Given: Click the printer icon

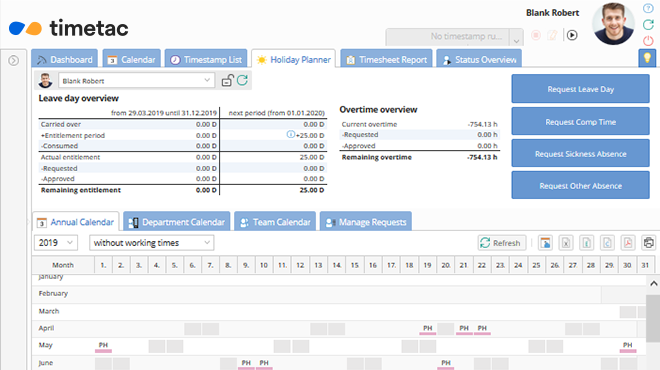Looking at the screenshot, I should pos(649,243).
